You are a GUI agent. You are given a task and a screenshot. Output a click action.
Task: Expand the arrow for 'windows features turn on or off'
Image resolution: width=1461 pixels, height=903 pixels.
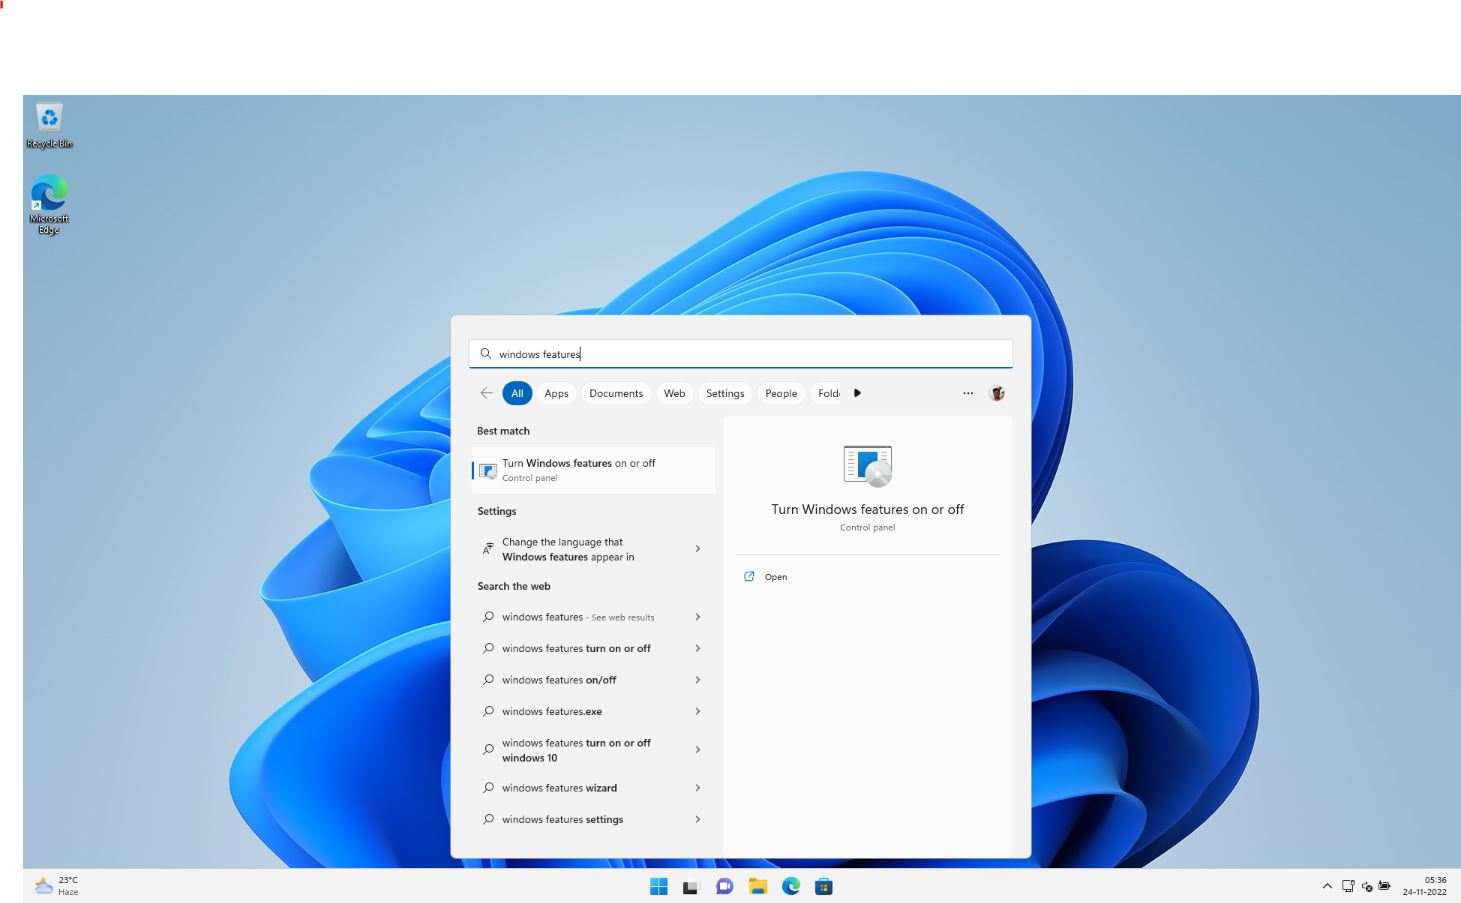click(x=698, y=648)
